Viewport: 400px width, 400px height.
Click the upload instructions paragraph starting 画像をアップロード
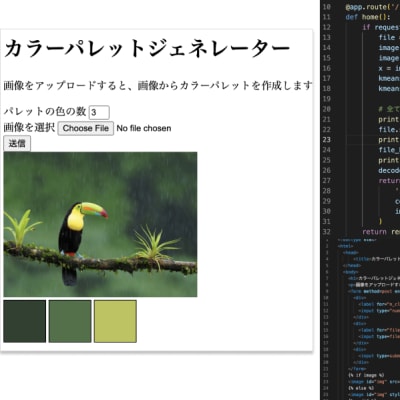(x=158, y=86)
